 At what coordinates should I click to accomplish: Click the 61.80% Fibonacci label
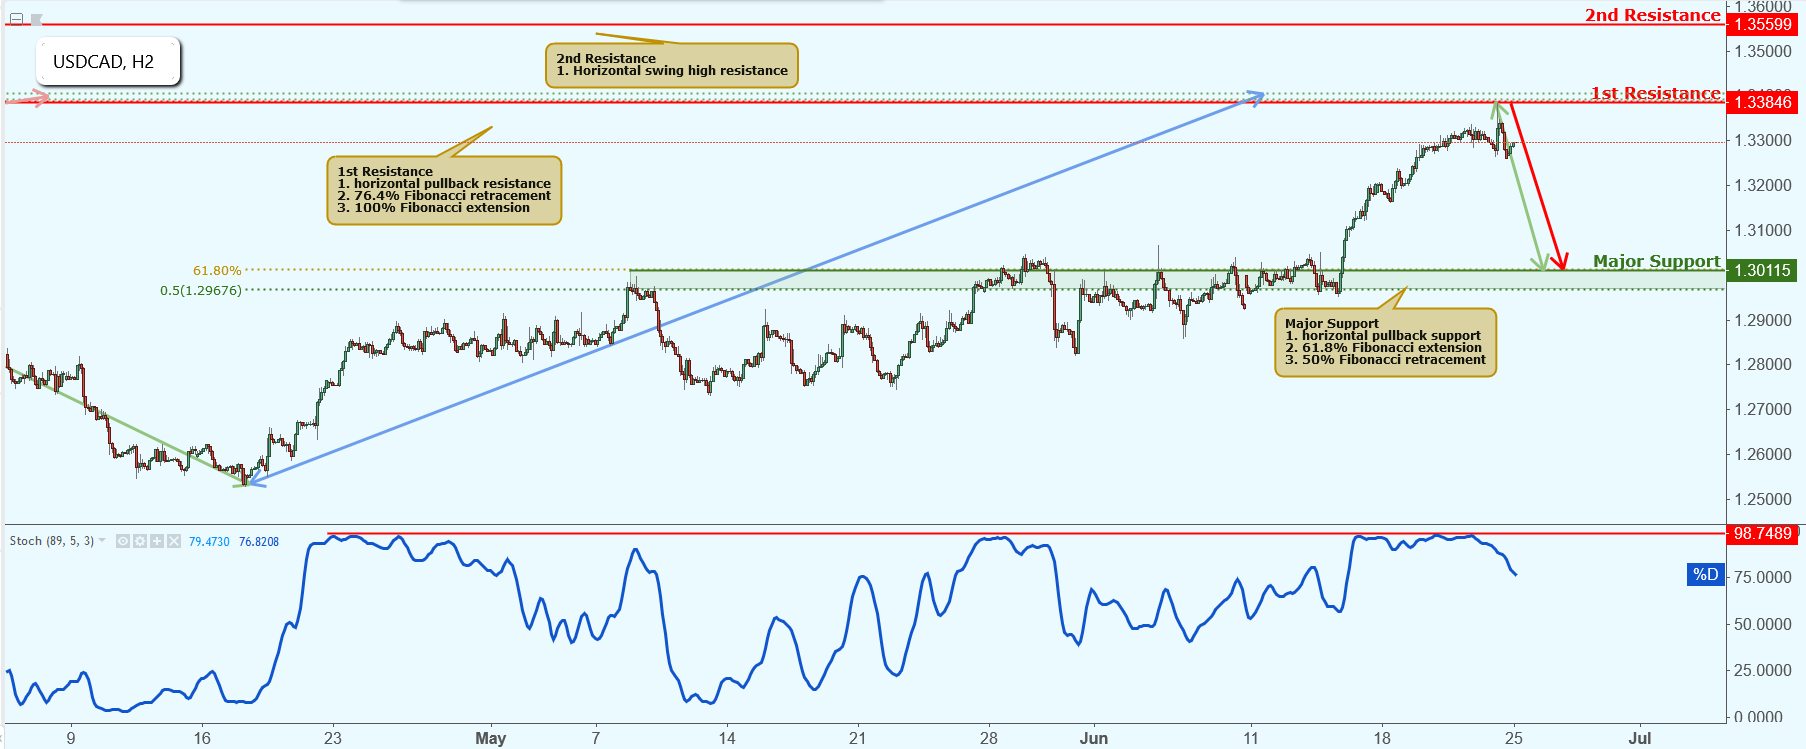[x=217, y=271]
